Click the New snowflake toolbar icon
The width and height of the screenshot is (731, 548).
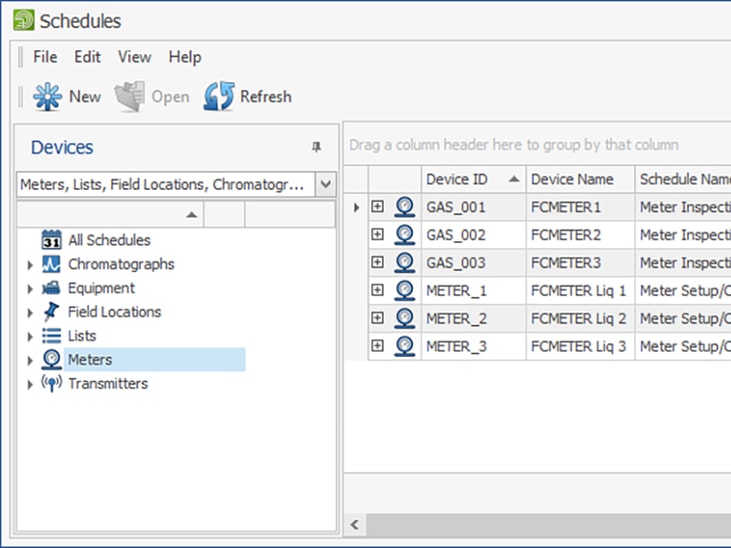(x=47, y=97)
